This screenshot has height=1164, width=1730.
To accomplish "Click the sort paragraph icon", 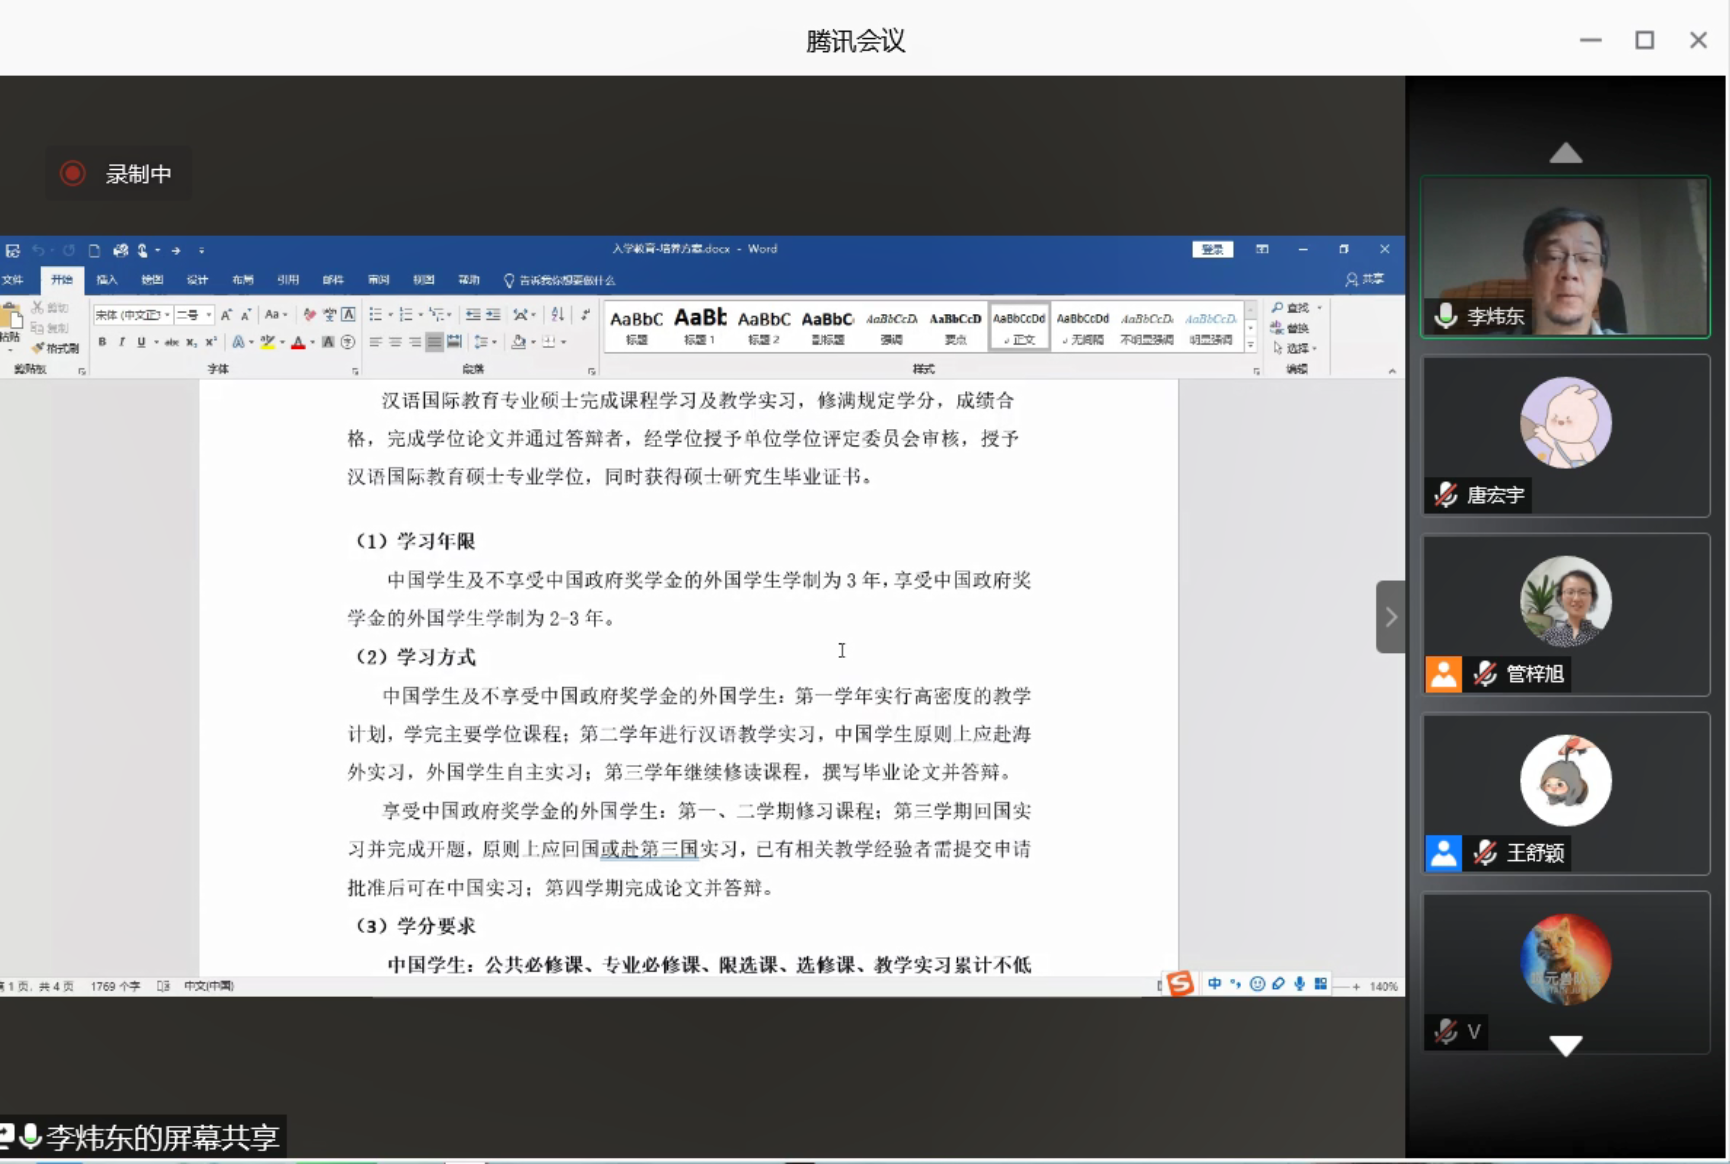I will pos(558,315).
